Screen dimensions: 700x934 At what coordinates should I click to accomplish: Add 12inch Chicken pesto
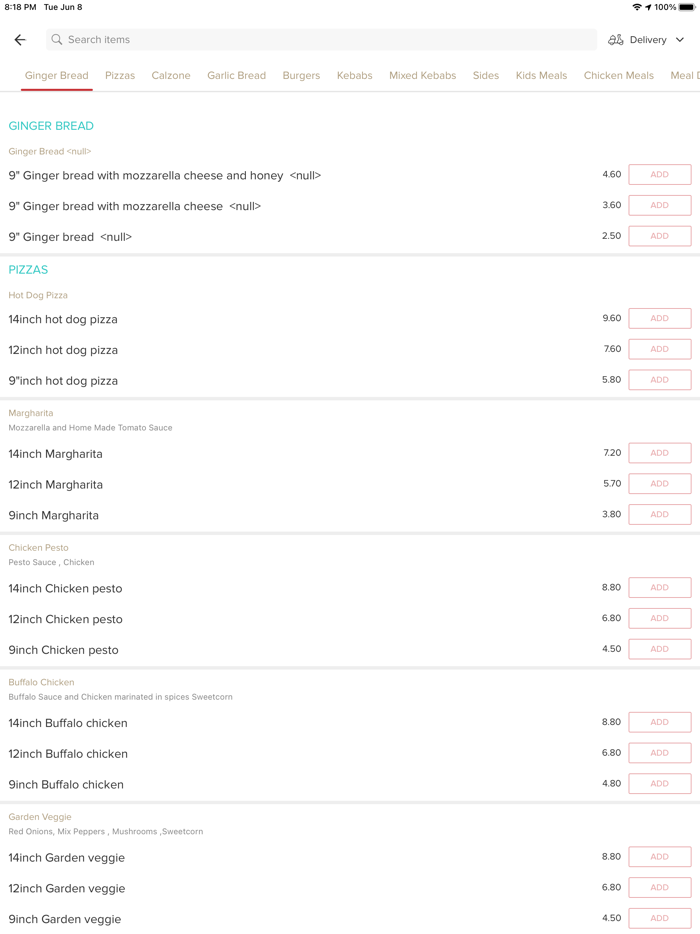coord(659,619)
